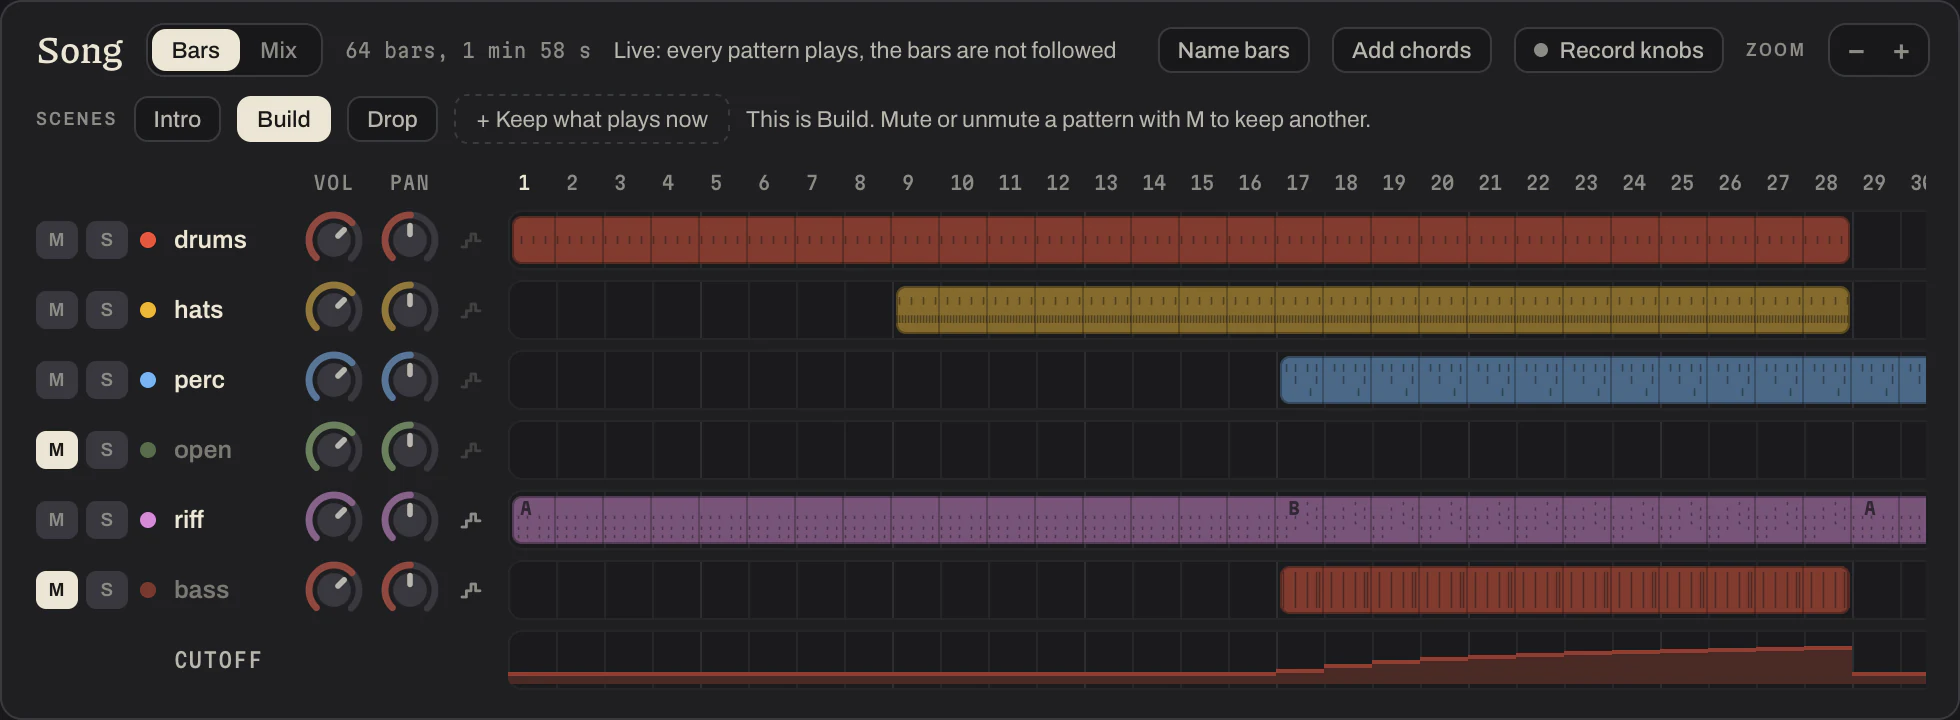Viewport: 1960px width, 720px height.
Task: Click Keep what plays now button
Action: click(592, 119)
